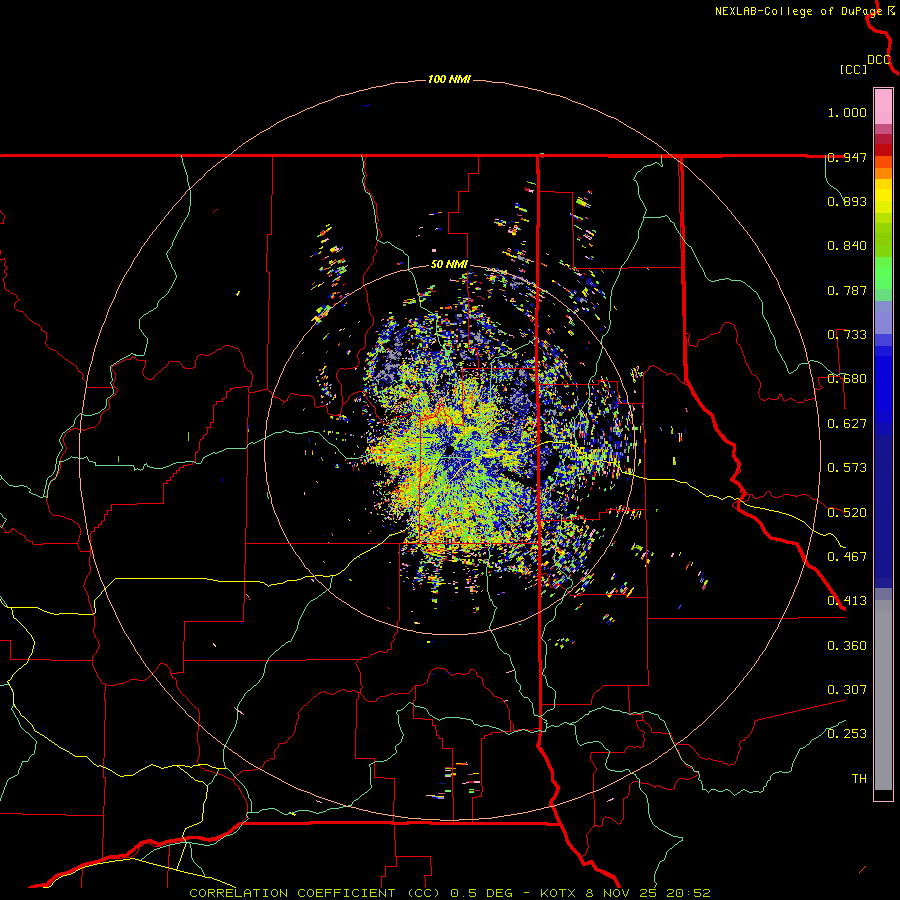This screenshot has height=900, width=900.
Task: Click the 0.627 scale value
Action: tap(847, 424)
